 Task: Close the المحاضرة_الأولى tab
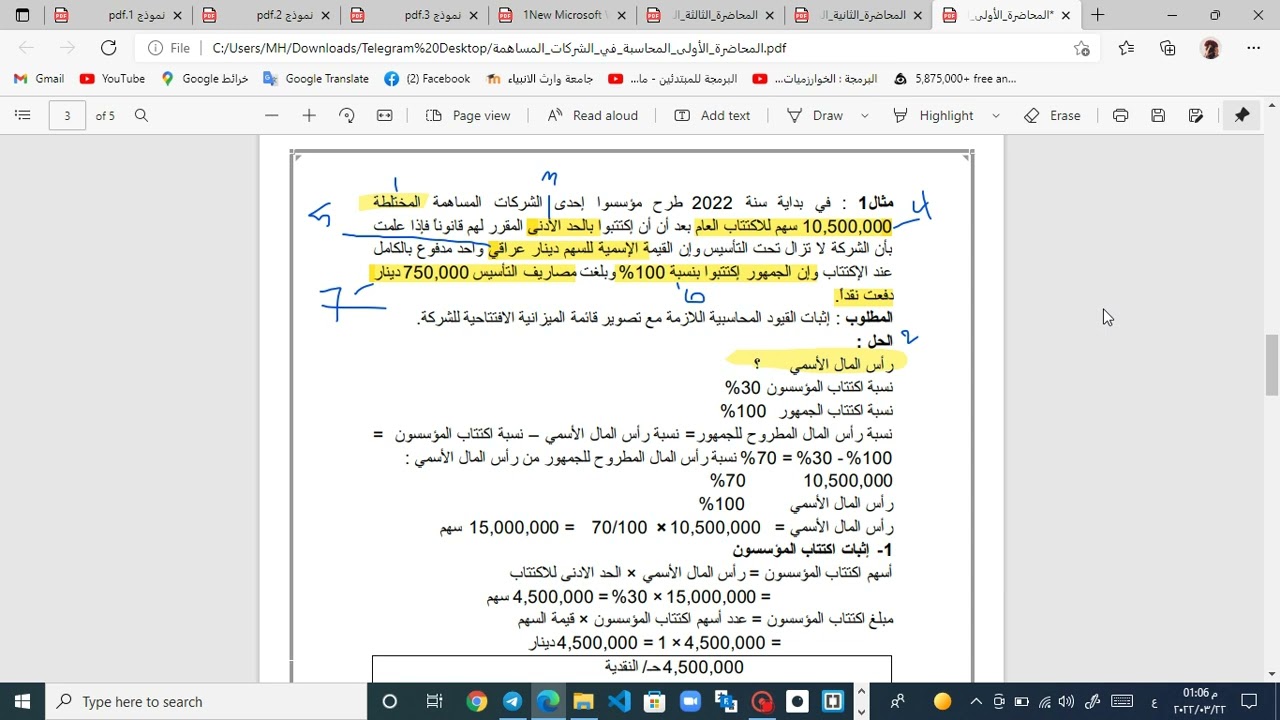click(x=1065, y=15)
